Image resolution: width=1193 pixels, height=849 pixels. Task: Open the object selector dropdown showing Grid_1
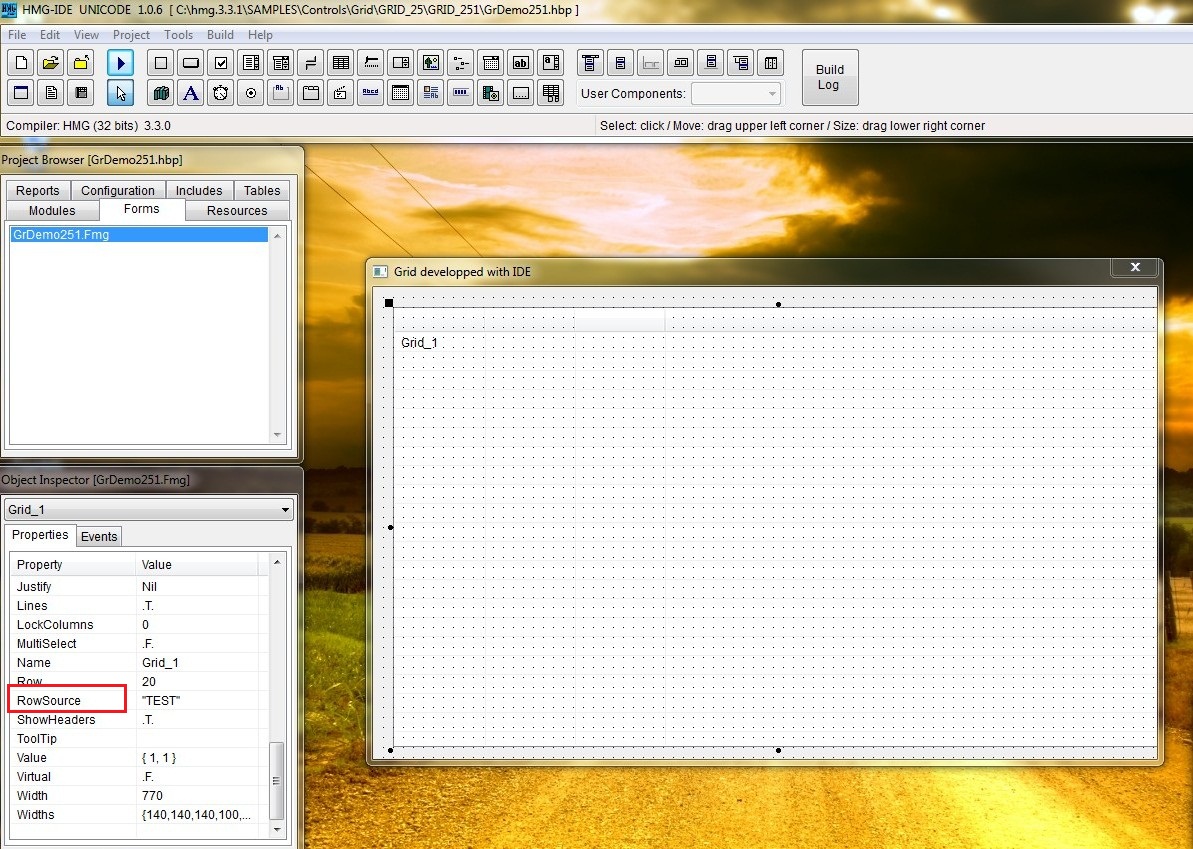pyautogui.click(x=285, y=509)
